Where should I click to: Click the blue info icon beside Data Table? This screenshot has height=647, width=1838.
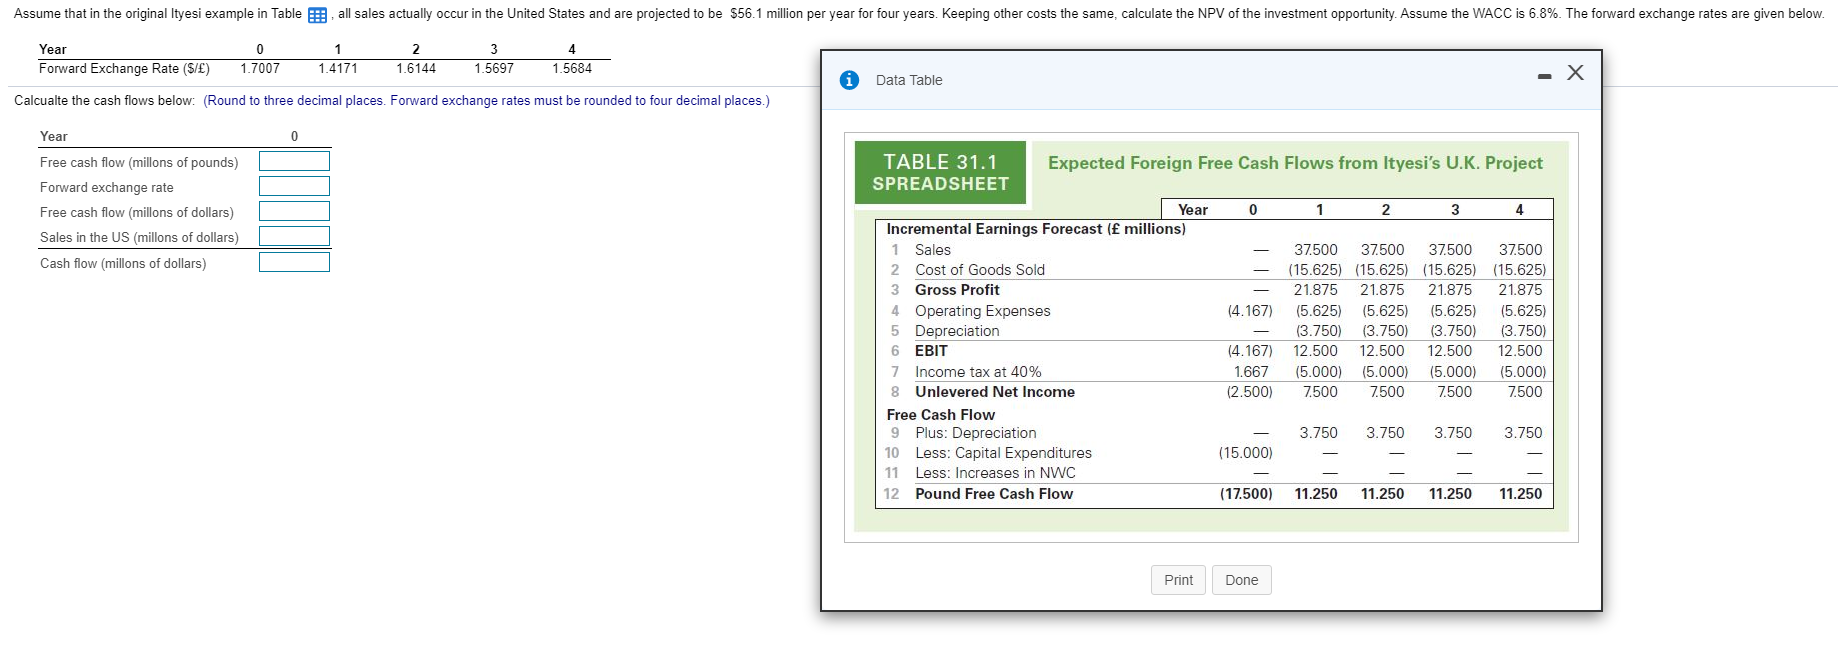click(849, 80)
